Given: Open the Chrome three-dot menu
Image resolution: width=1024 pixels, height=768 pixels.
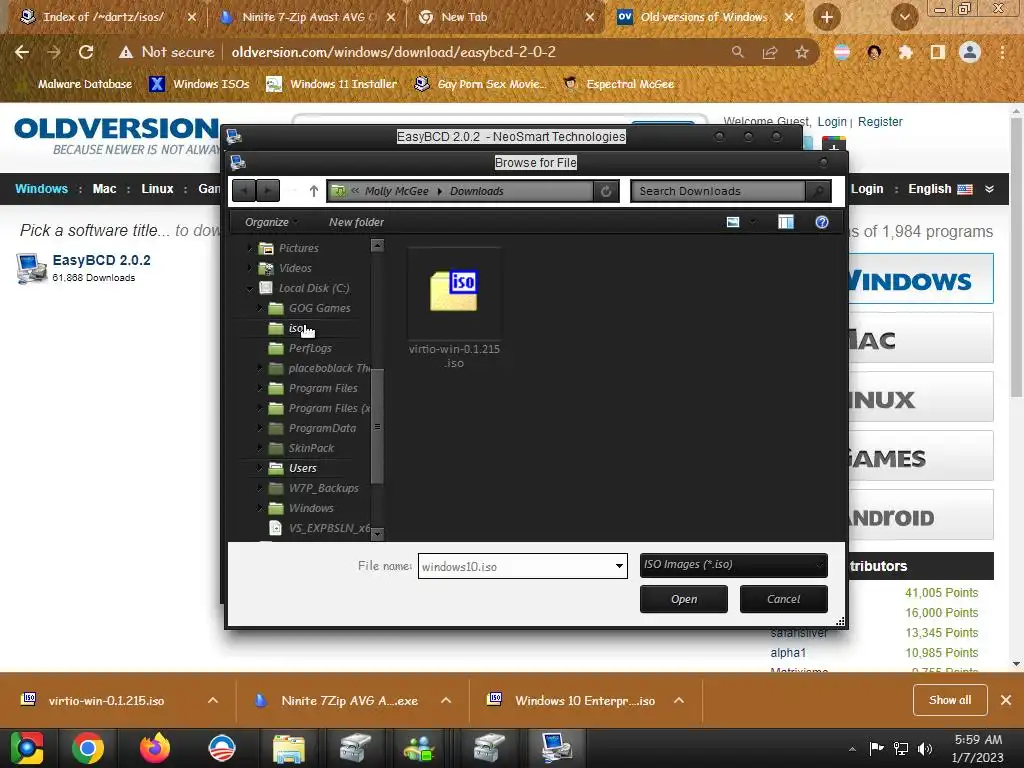Looking at the screenshot, I should [1002, 52].
